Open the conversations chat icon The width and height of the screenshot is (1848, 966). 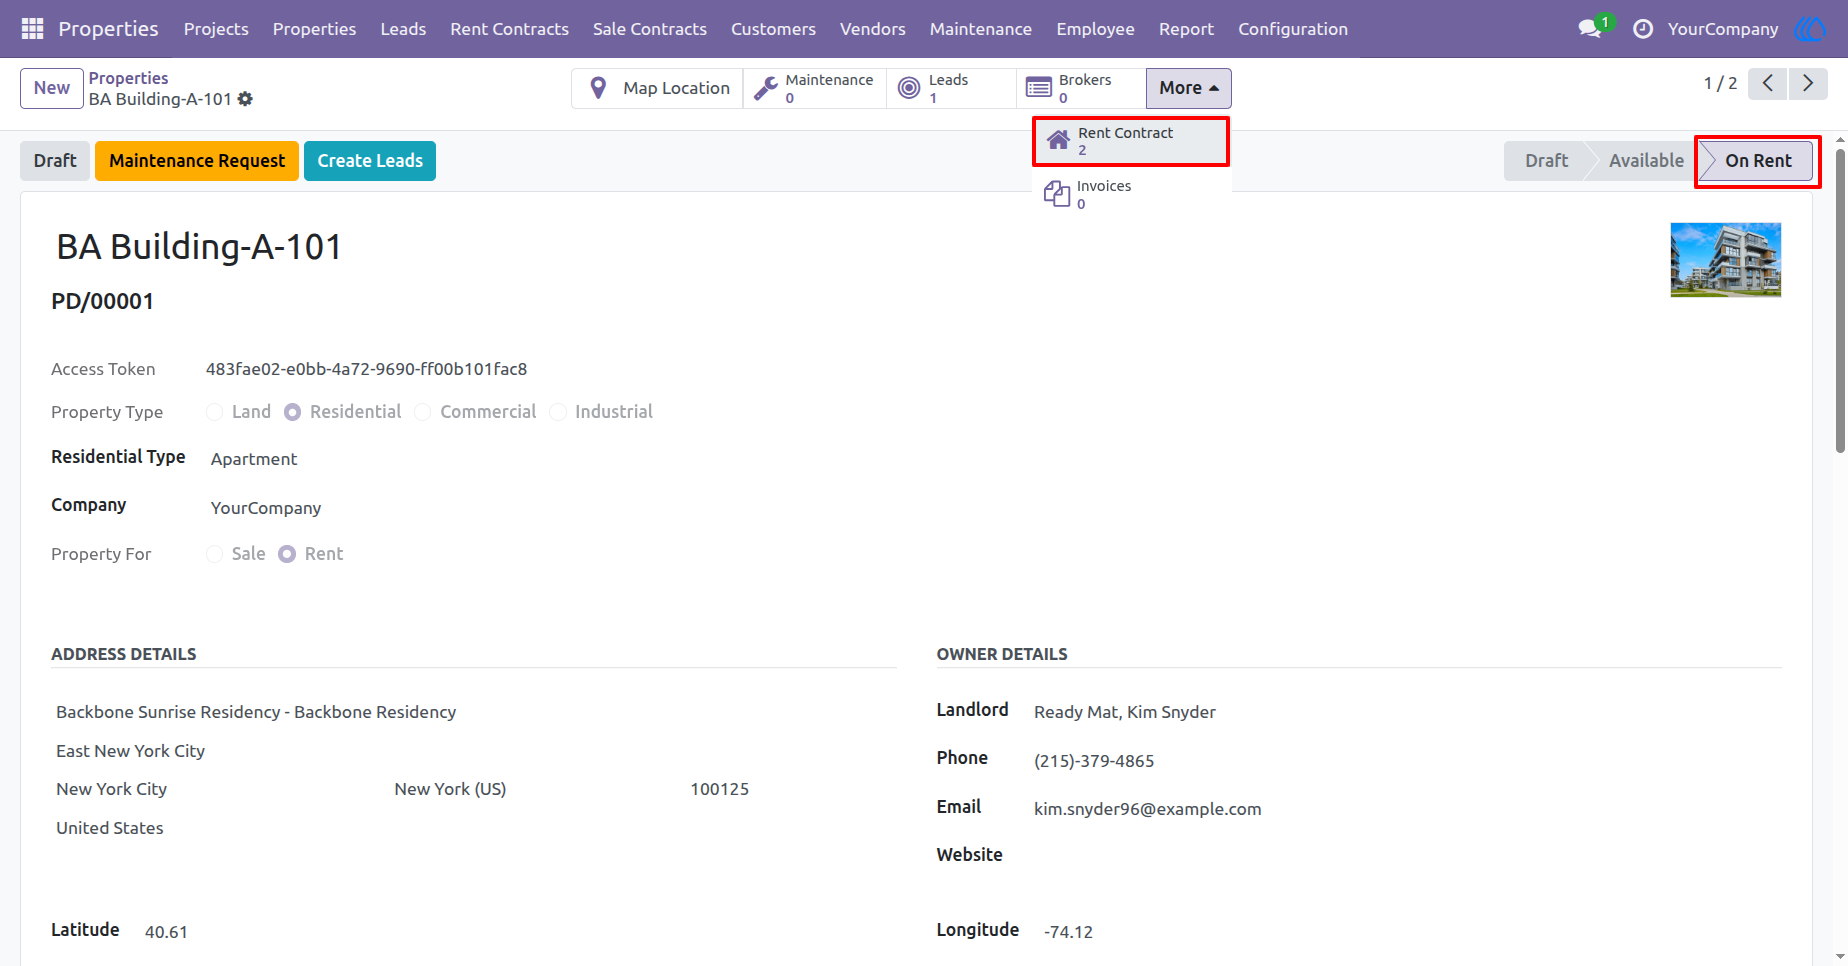point(1590,29)
